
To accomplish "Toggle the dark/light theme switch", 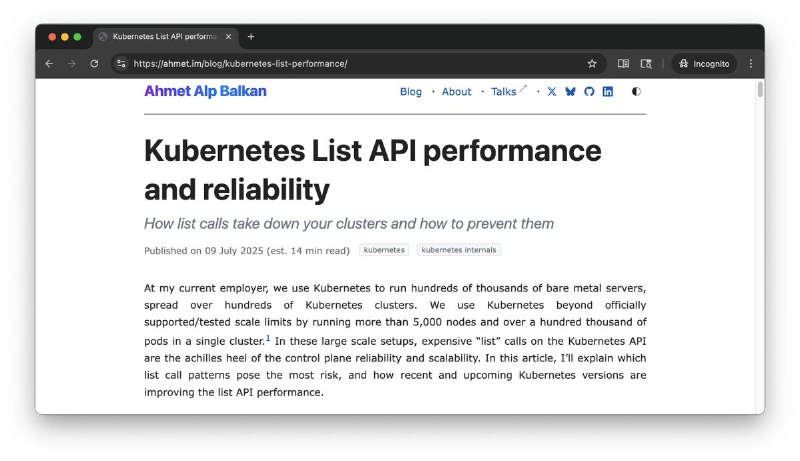I will 636,91.
